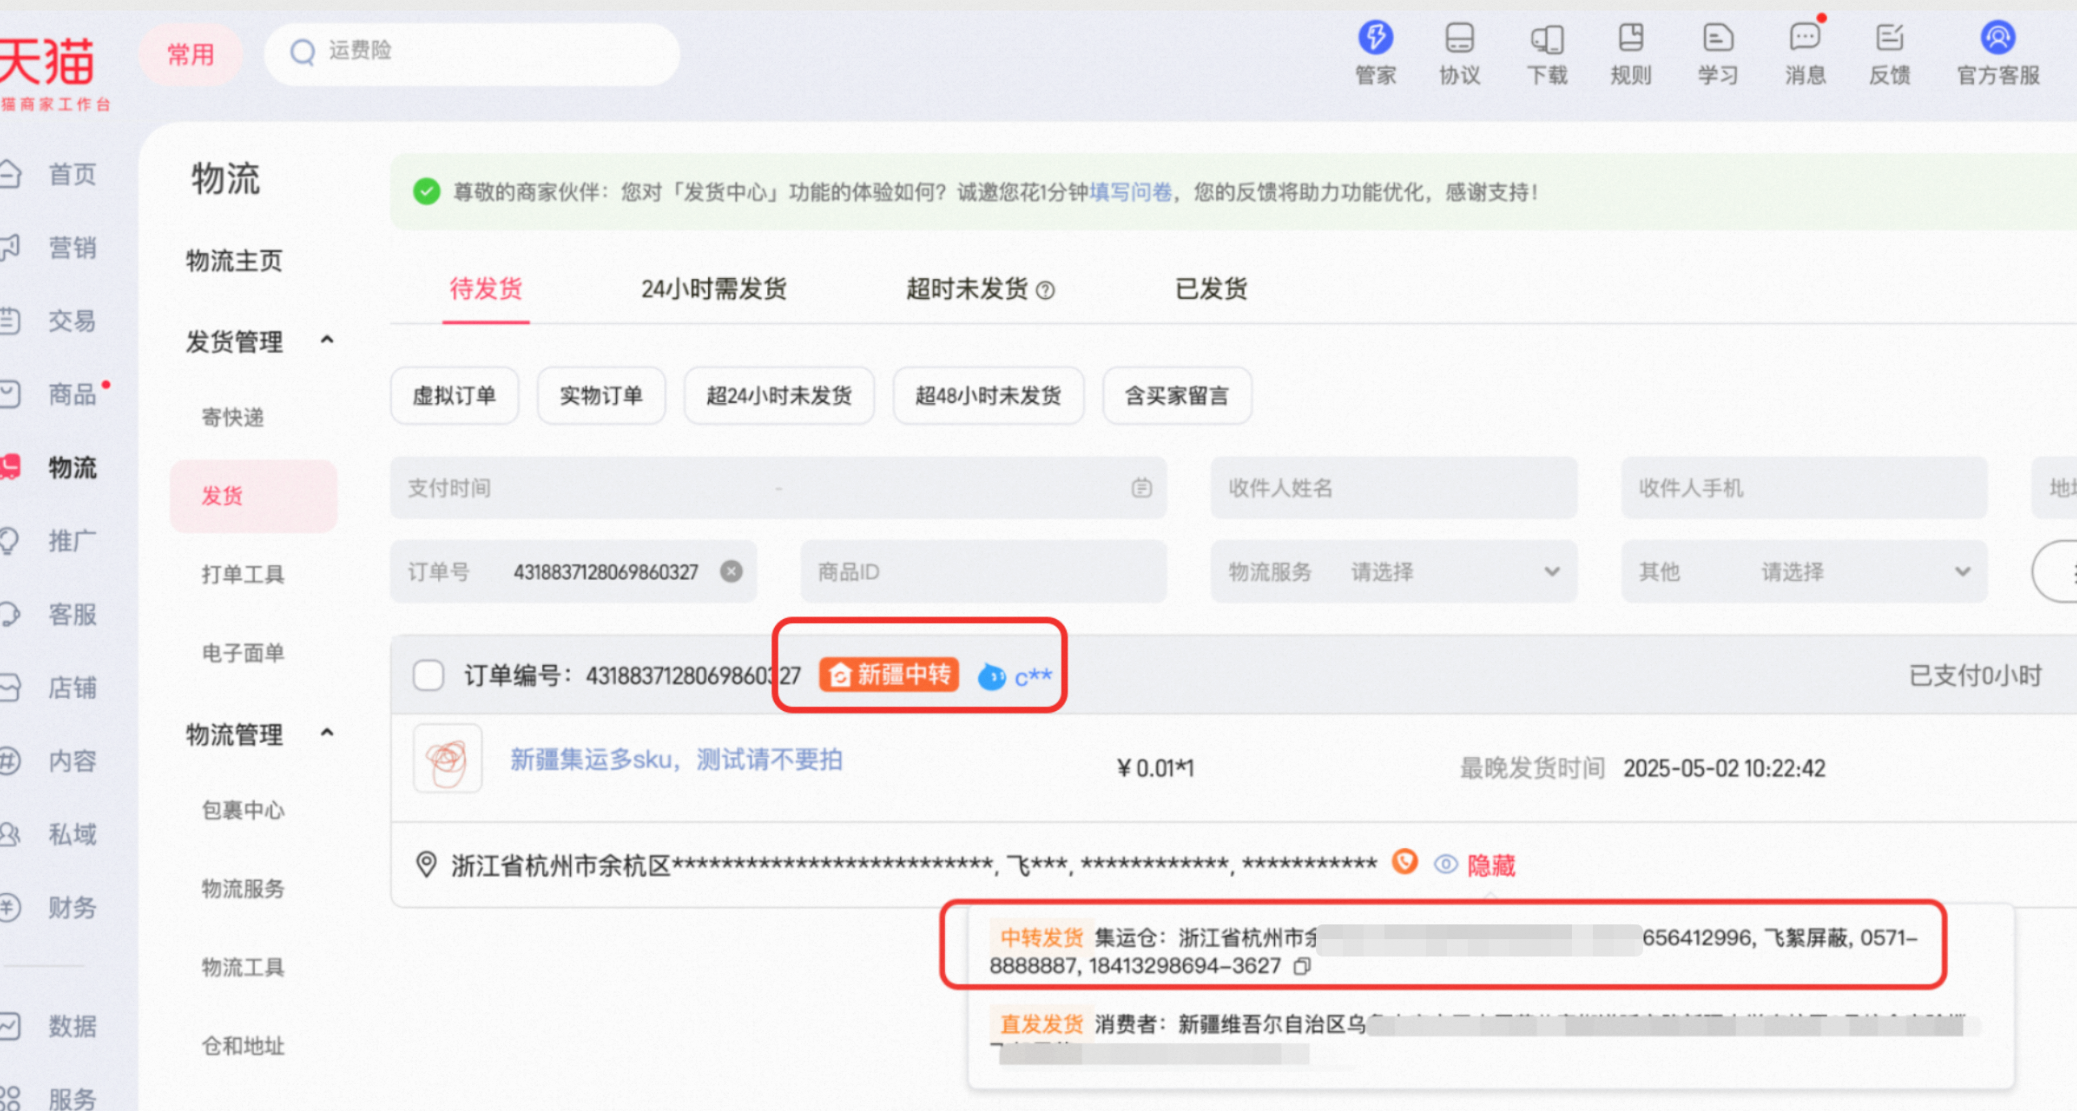Toggle the eye icon beside 隐藏

[1445, 864]
